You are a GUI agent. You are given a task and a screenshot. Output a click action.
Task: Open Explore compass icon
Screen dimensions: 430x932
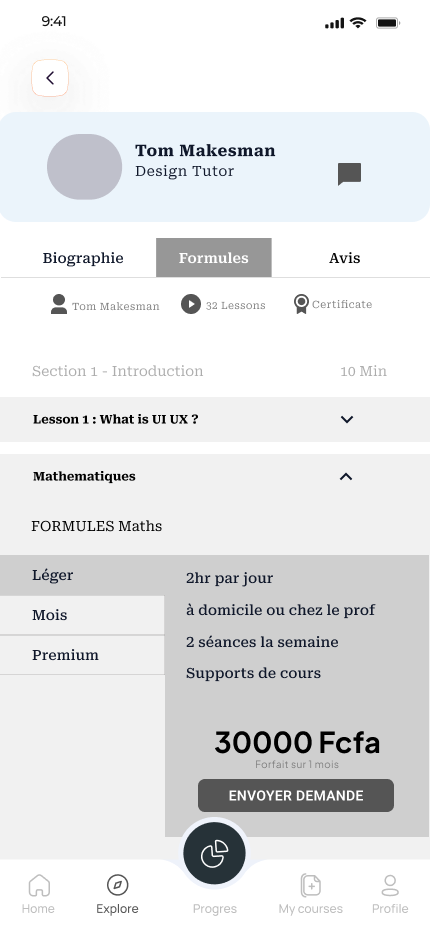click(117, 885)
